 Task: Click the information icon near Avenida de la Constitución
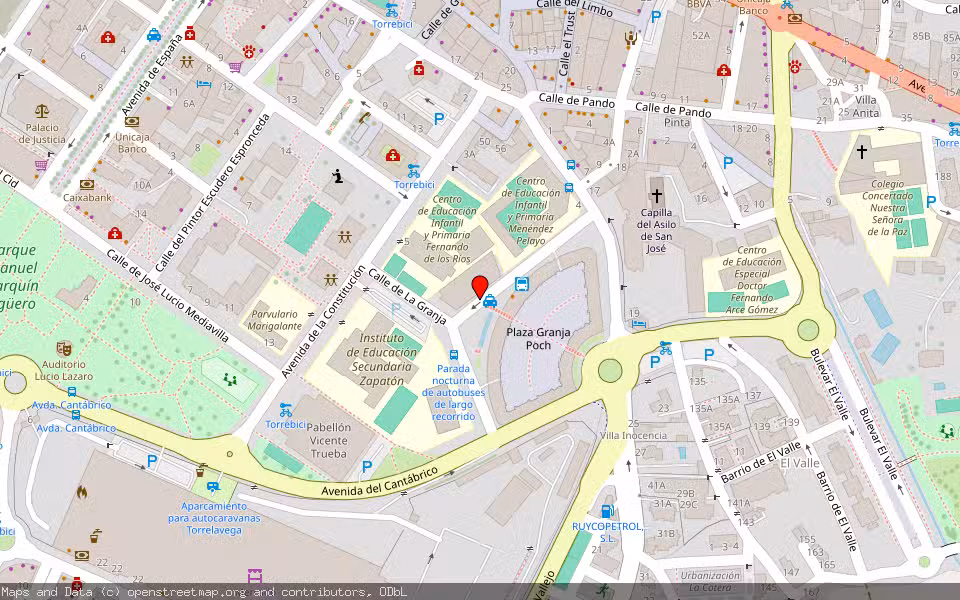(337, 176)
